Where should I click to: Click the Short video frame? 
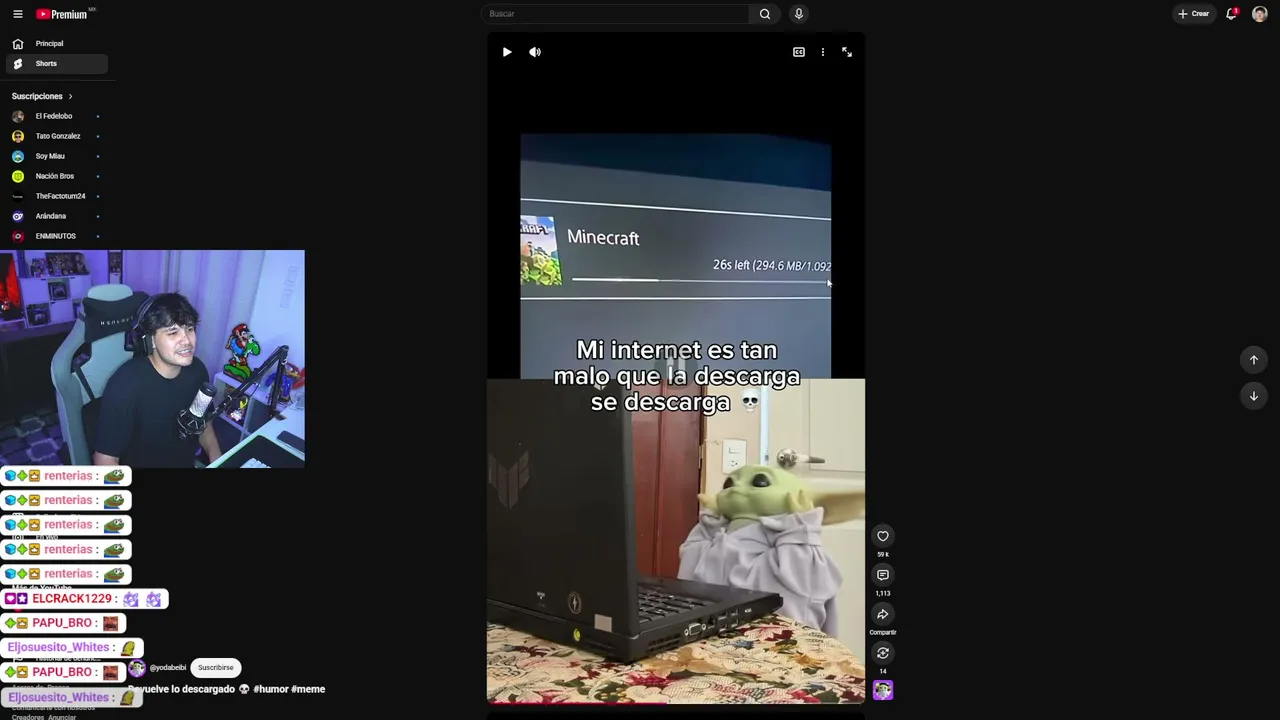676,368
